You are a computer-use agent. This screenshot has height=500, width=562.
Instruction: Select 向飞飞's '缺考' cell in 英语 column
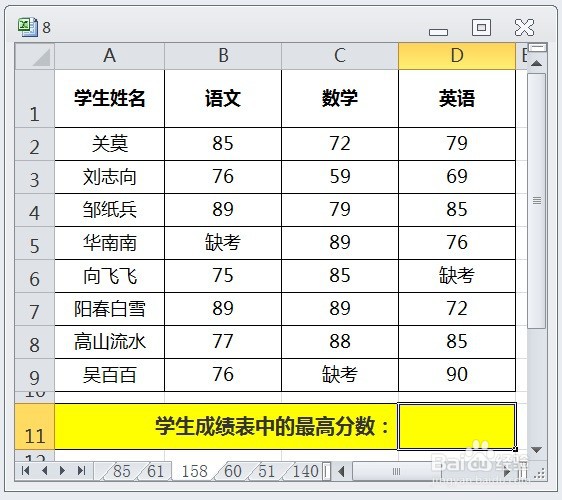(x=457, y=276)
